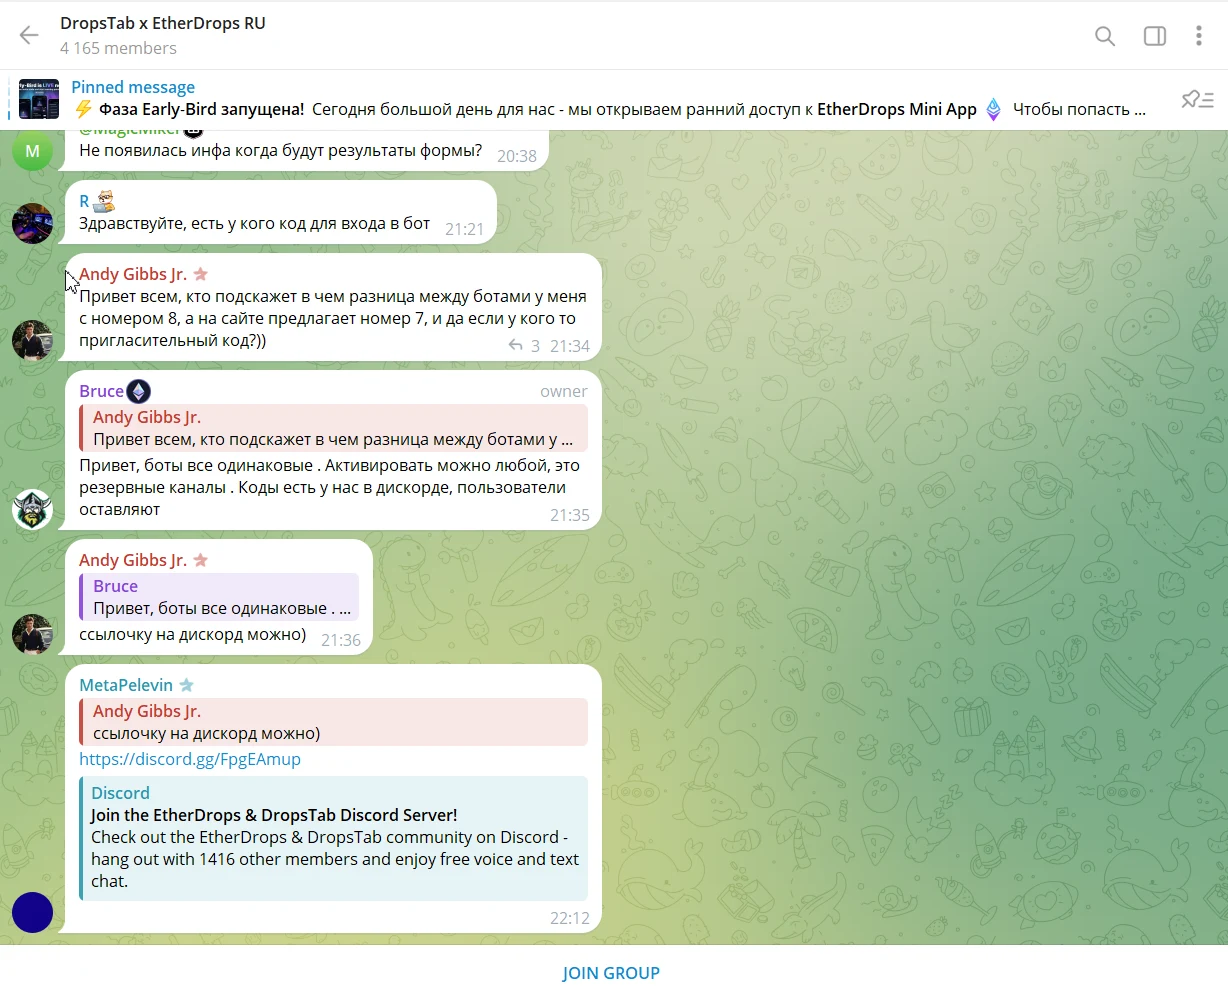The image size is (1228, 998).
Task: Toggle the right side panel icon
Action: (x=1155, y=36)
